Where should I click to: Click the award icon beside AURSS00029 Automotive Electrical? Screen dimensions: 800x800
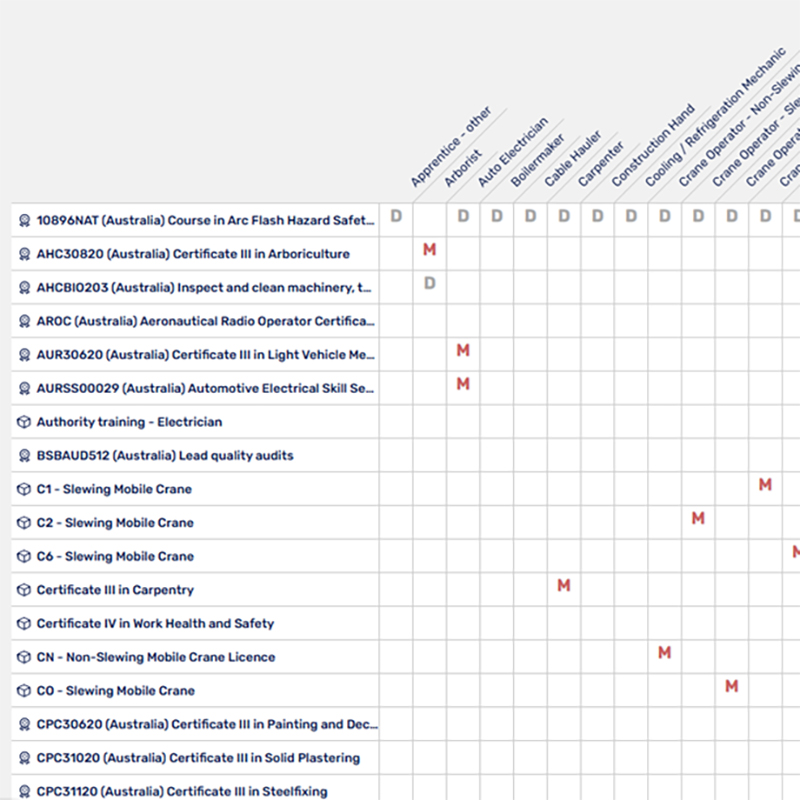[x=24, y=388]
